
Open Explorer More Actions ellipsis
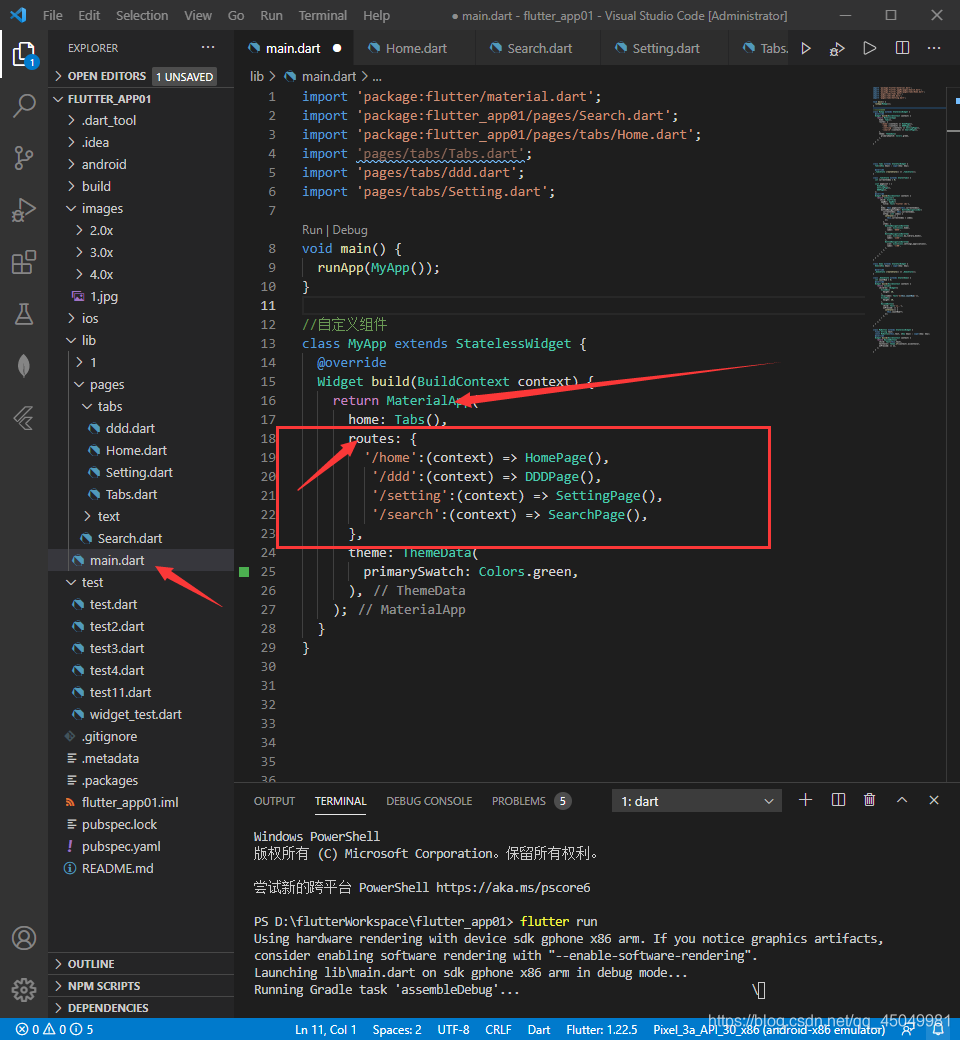[208, 48]
